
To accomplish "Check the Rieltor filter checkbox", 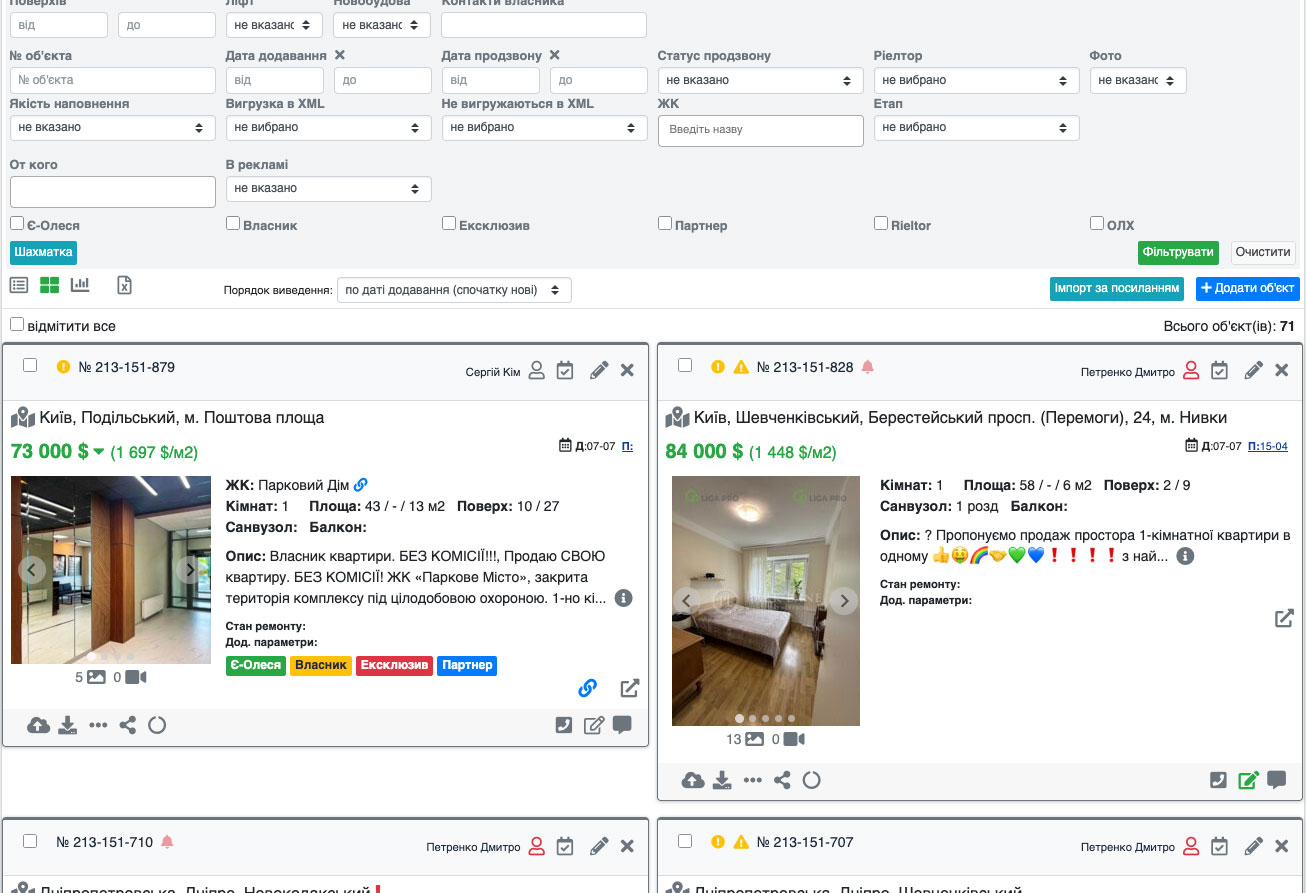I will 881,224.
